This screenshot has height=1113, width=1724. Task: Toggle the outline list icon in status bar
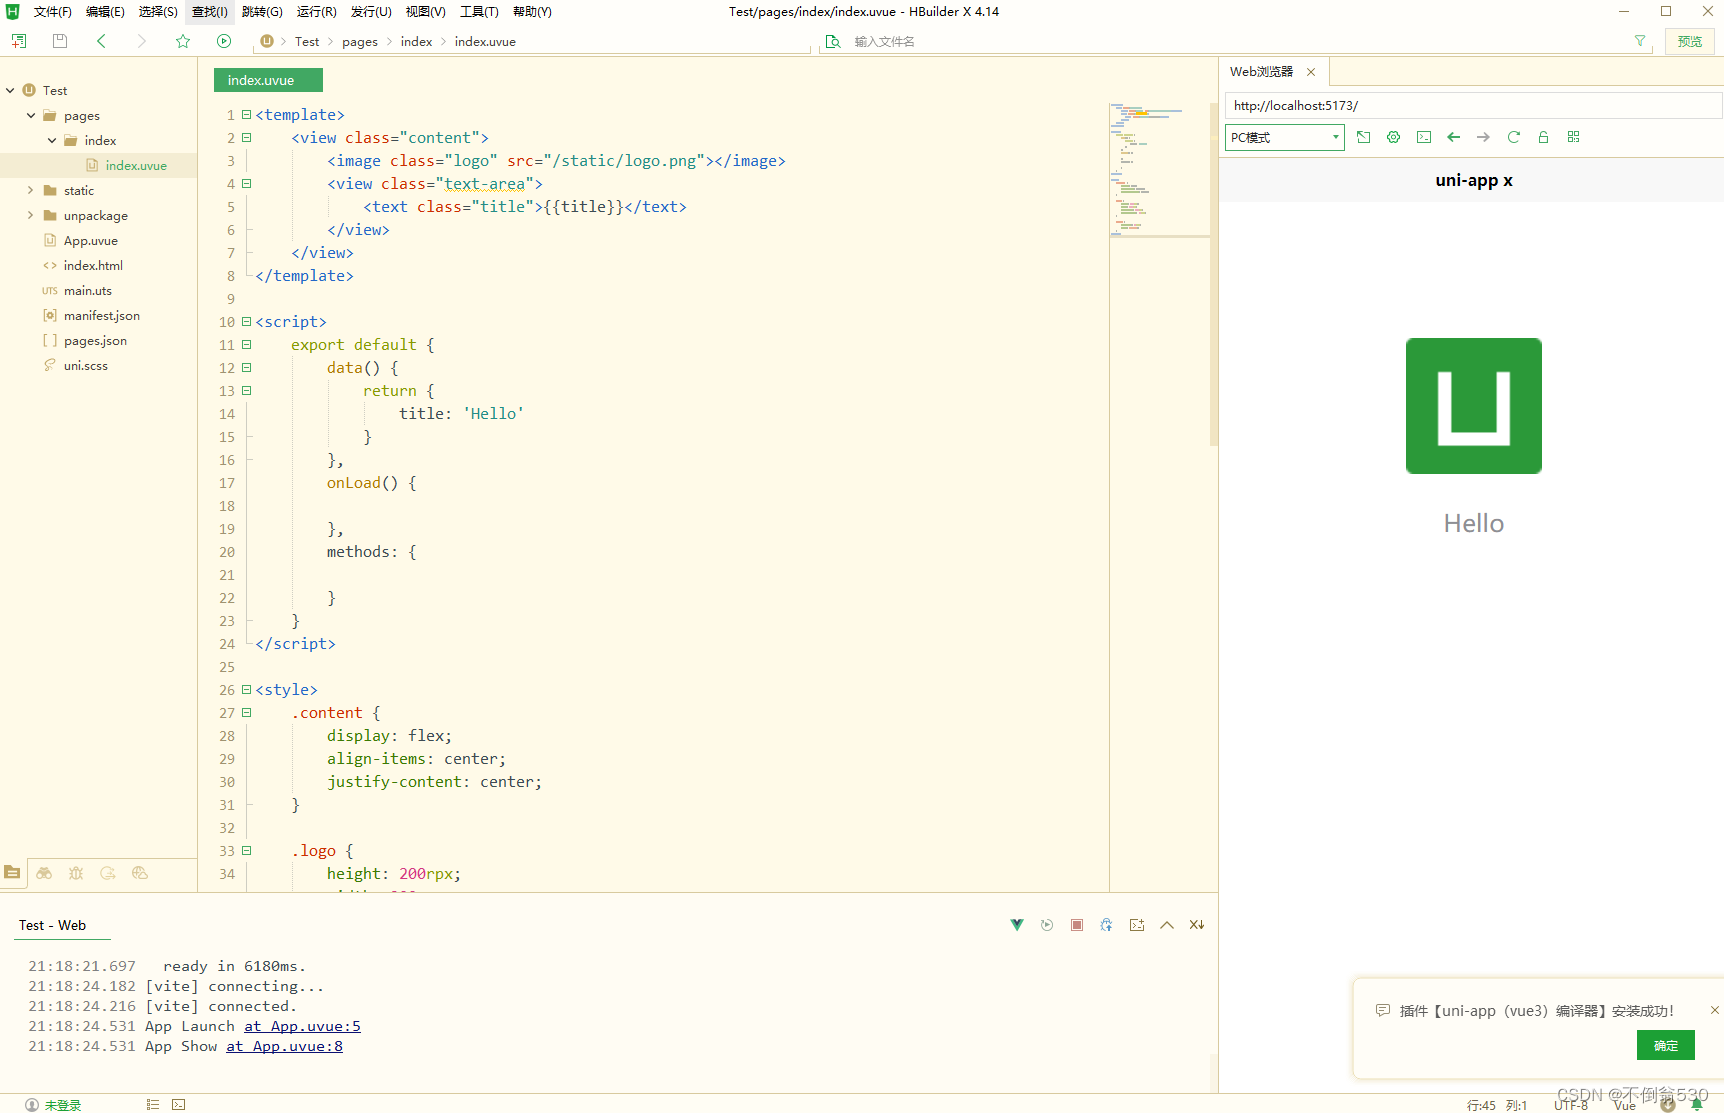pyautogui.click(x=153, y=1105)
